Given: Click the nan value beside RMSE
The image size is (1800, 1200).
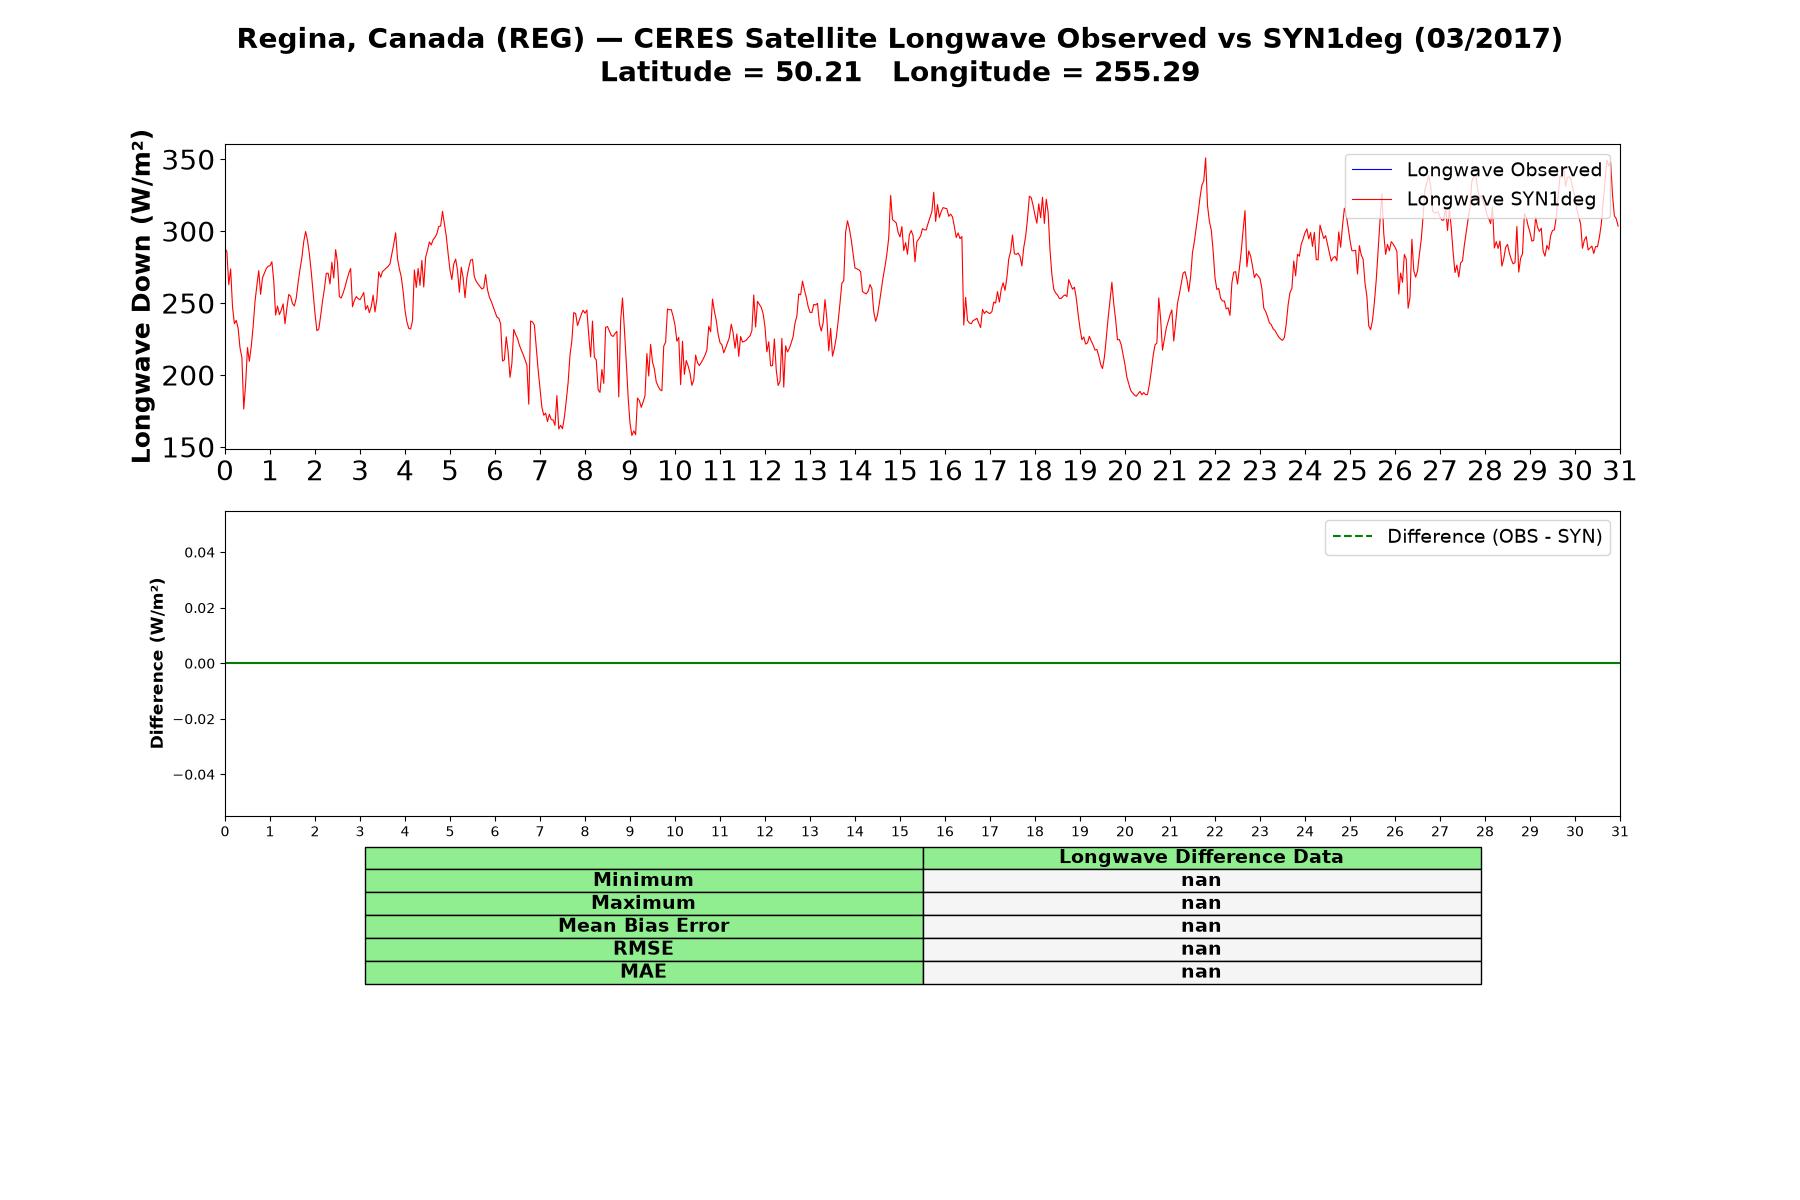Looking at the screenshot, I should pos(1201,949).
